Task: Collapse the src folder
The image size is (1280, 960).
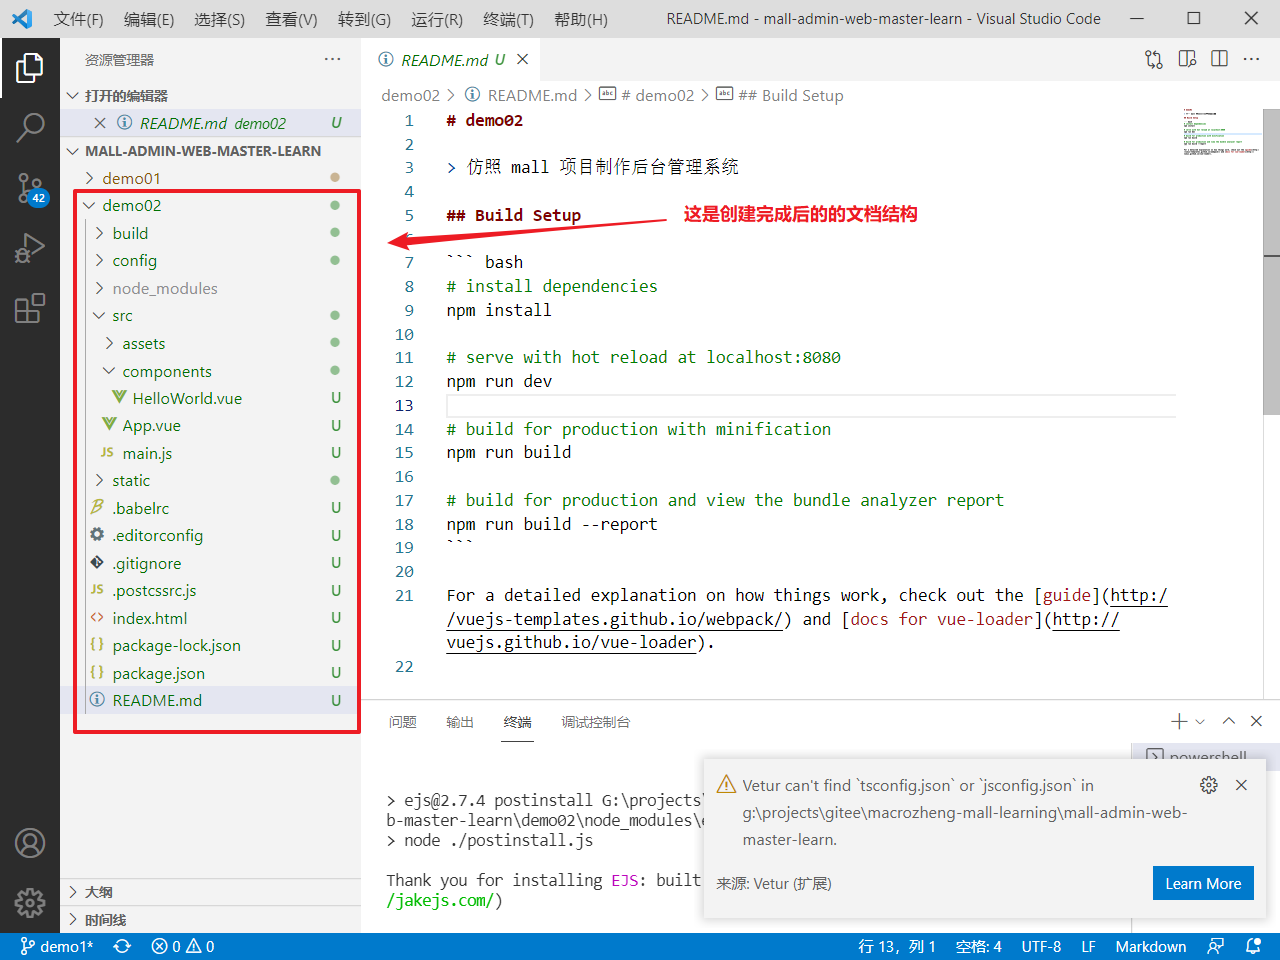Action: click(124, 315)
